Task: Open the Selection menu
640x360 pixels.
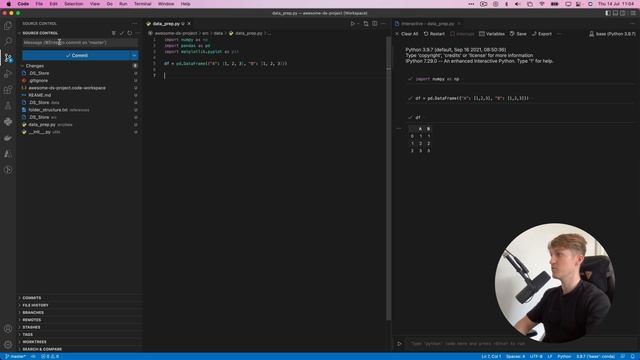Action: coord(73,4)
